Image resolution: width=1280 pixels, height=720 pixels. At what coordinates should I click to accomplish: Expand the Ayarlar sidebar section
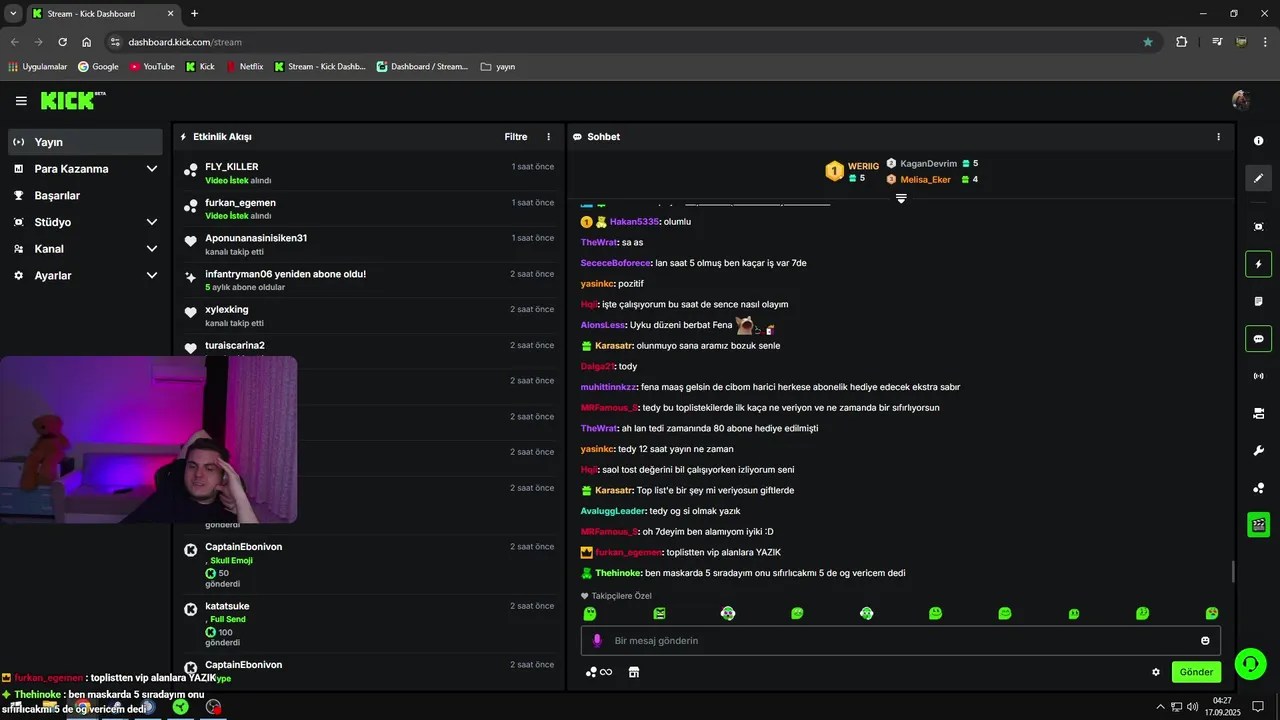coord(86,275)
